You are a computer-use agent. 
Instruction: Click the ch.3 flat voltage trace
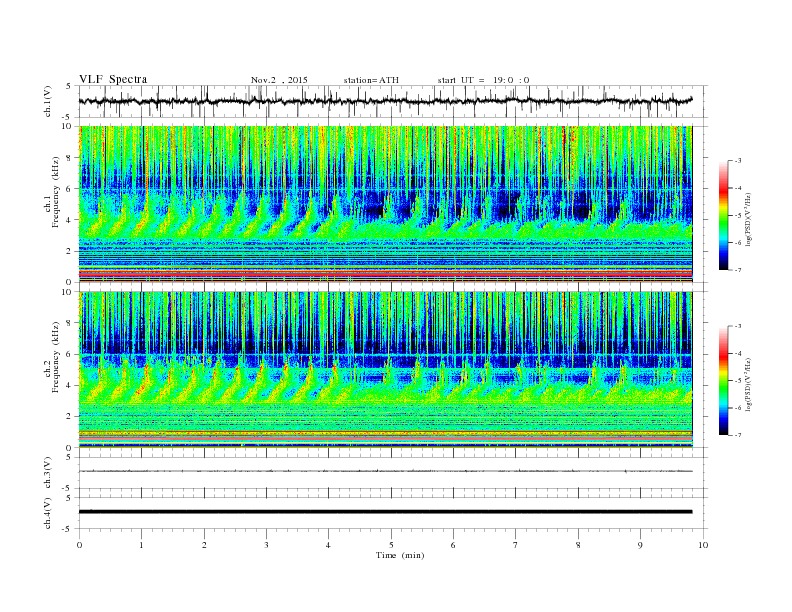coord(385,471)
